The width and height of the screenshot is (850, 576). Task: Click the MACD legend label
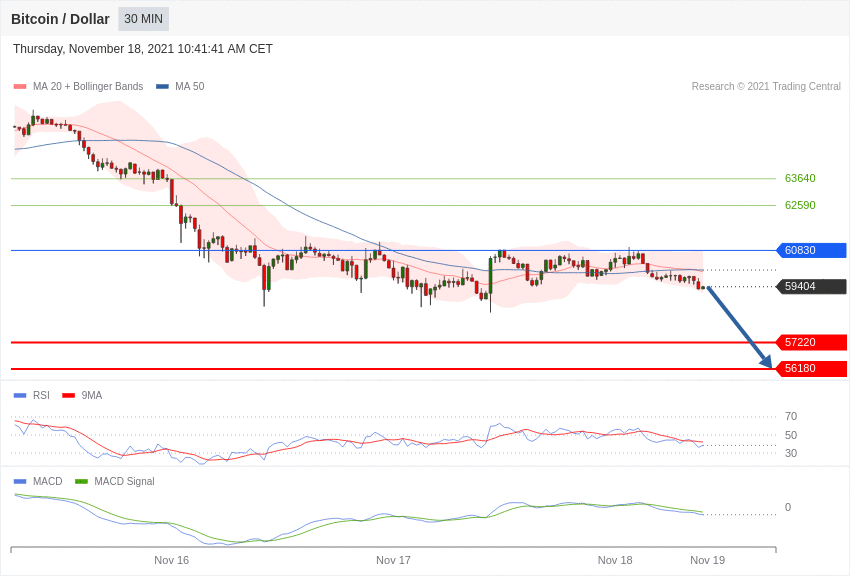(x=48, y=481)
